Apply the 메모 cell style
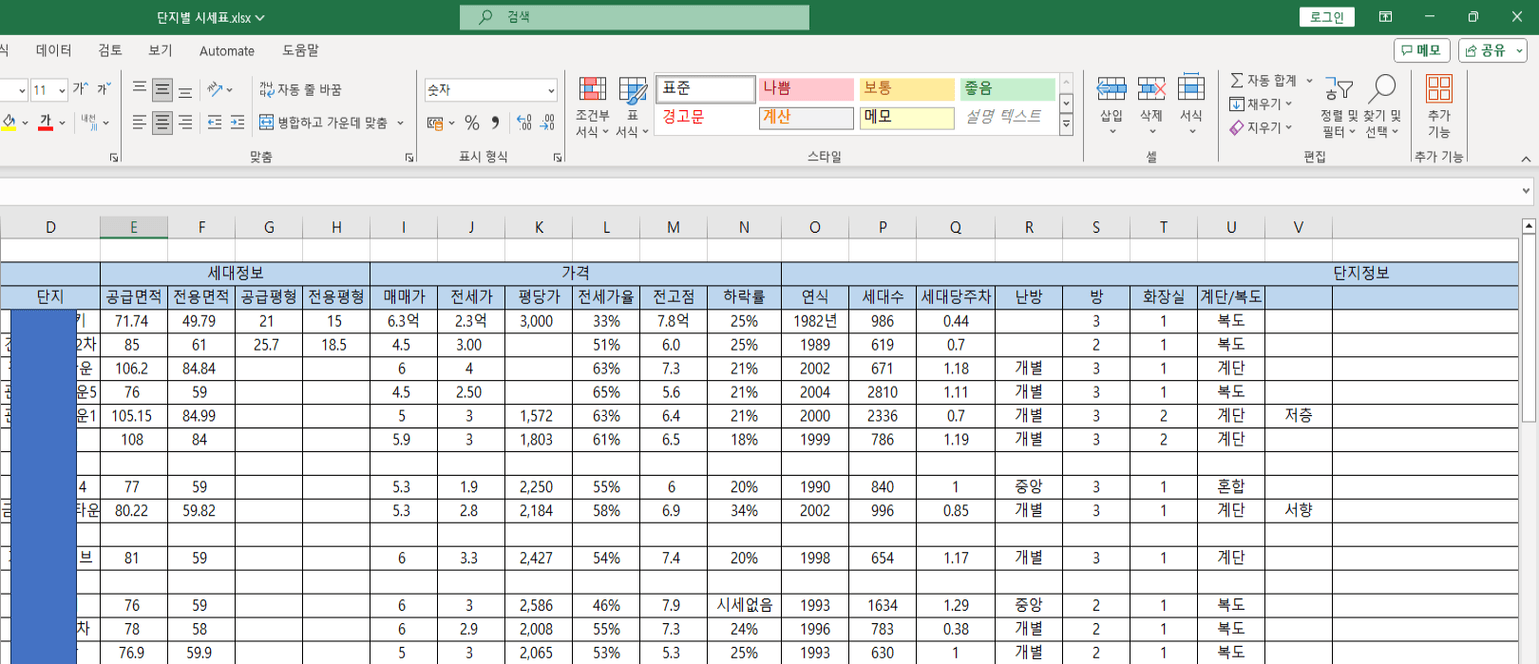This screenshot has width=1539, height=664. click(907, 117)
